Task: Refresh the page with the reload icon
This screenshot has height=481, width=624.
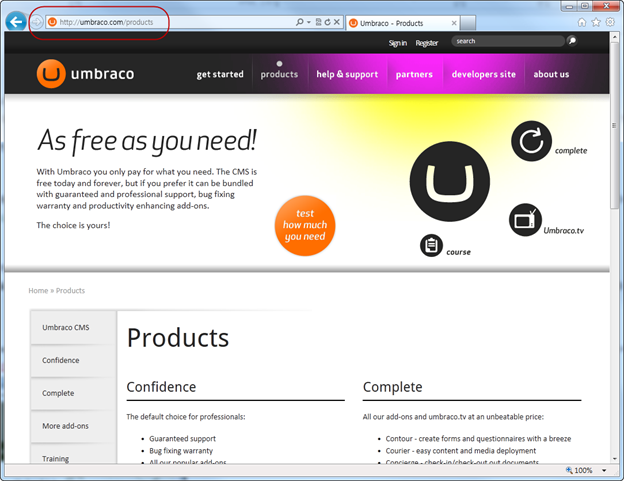Action: pyautogui.click(x=328, y=22)
